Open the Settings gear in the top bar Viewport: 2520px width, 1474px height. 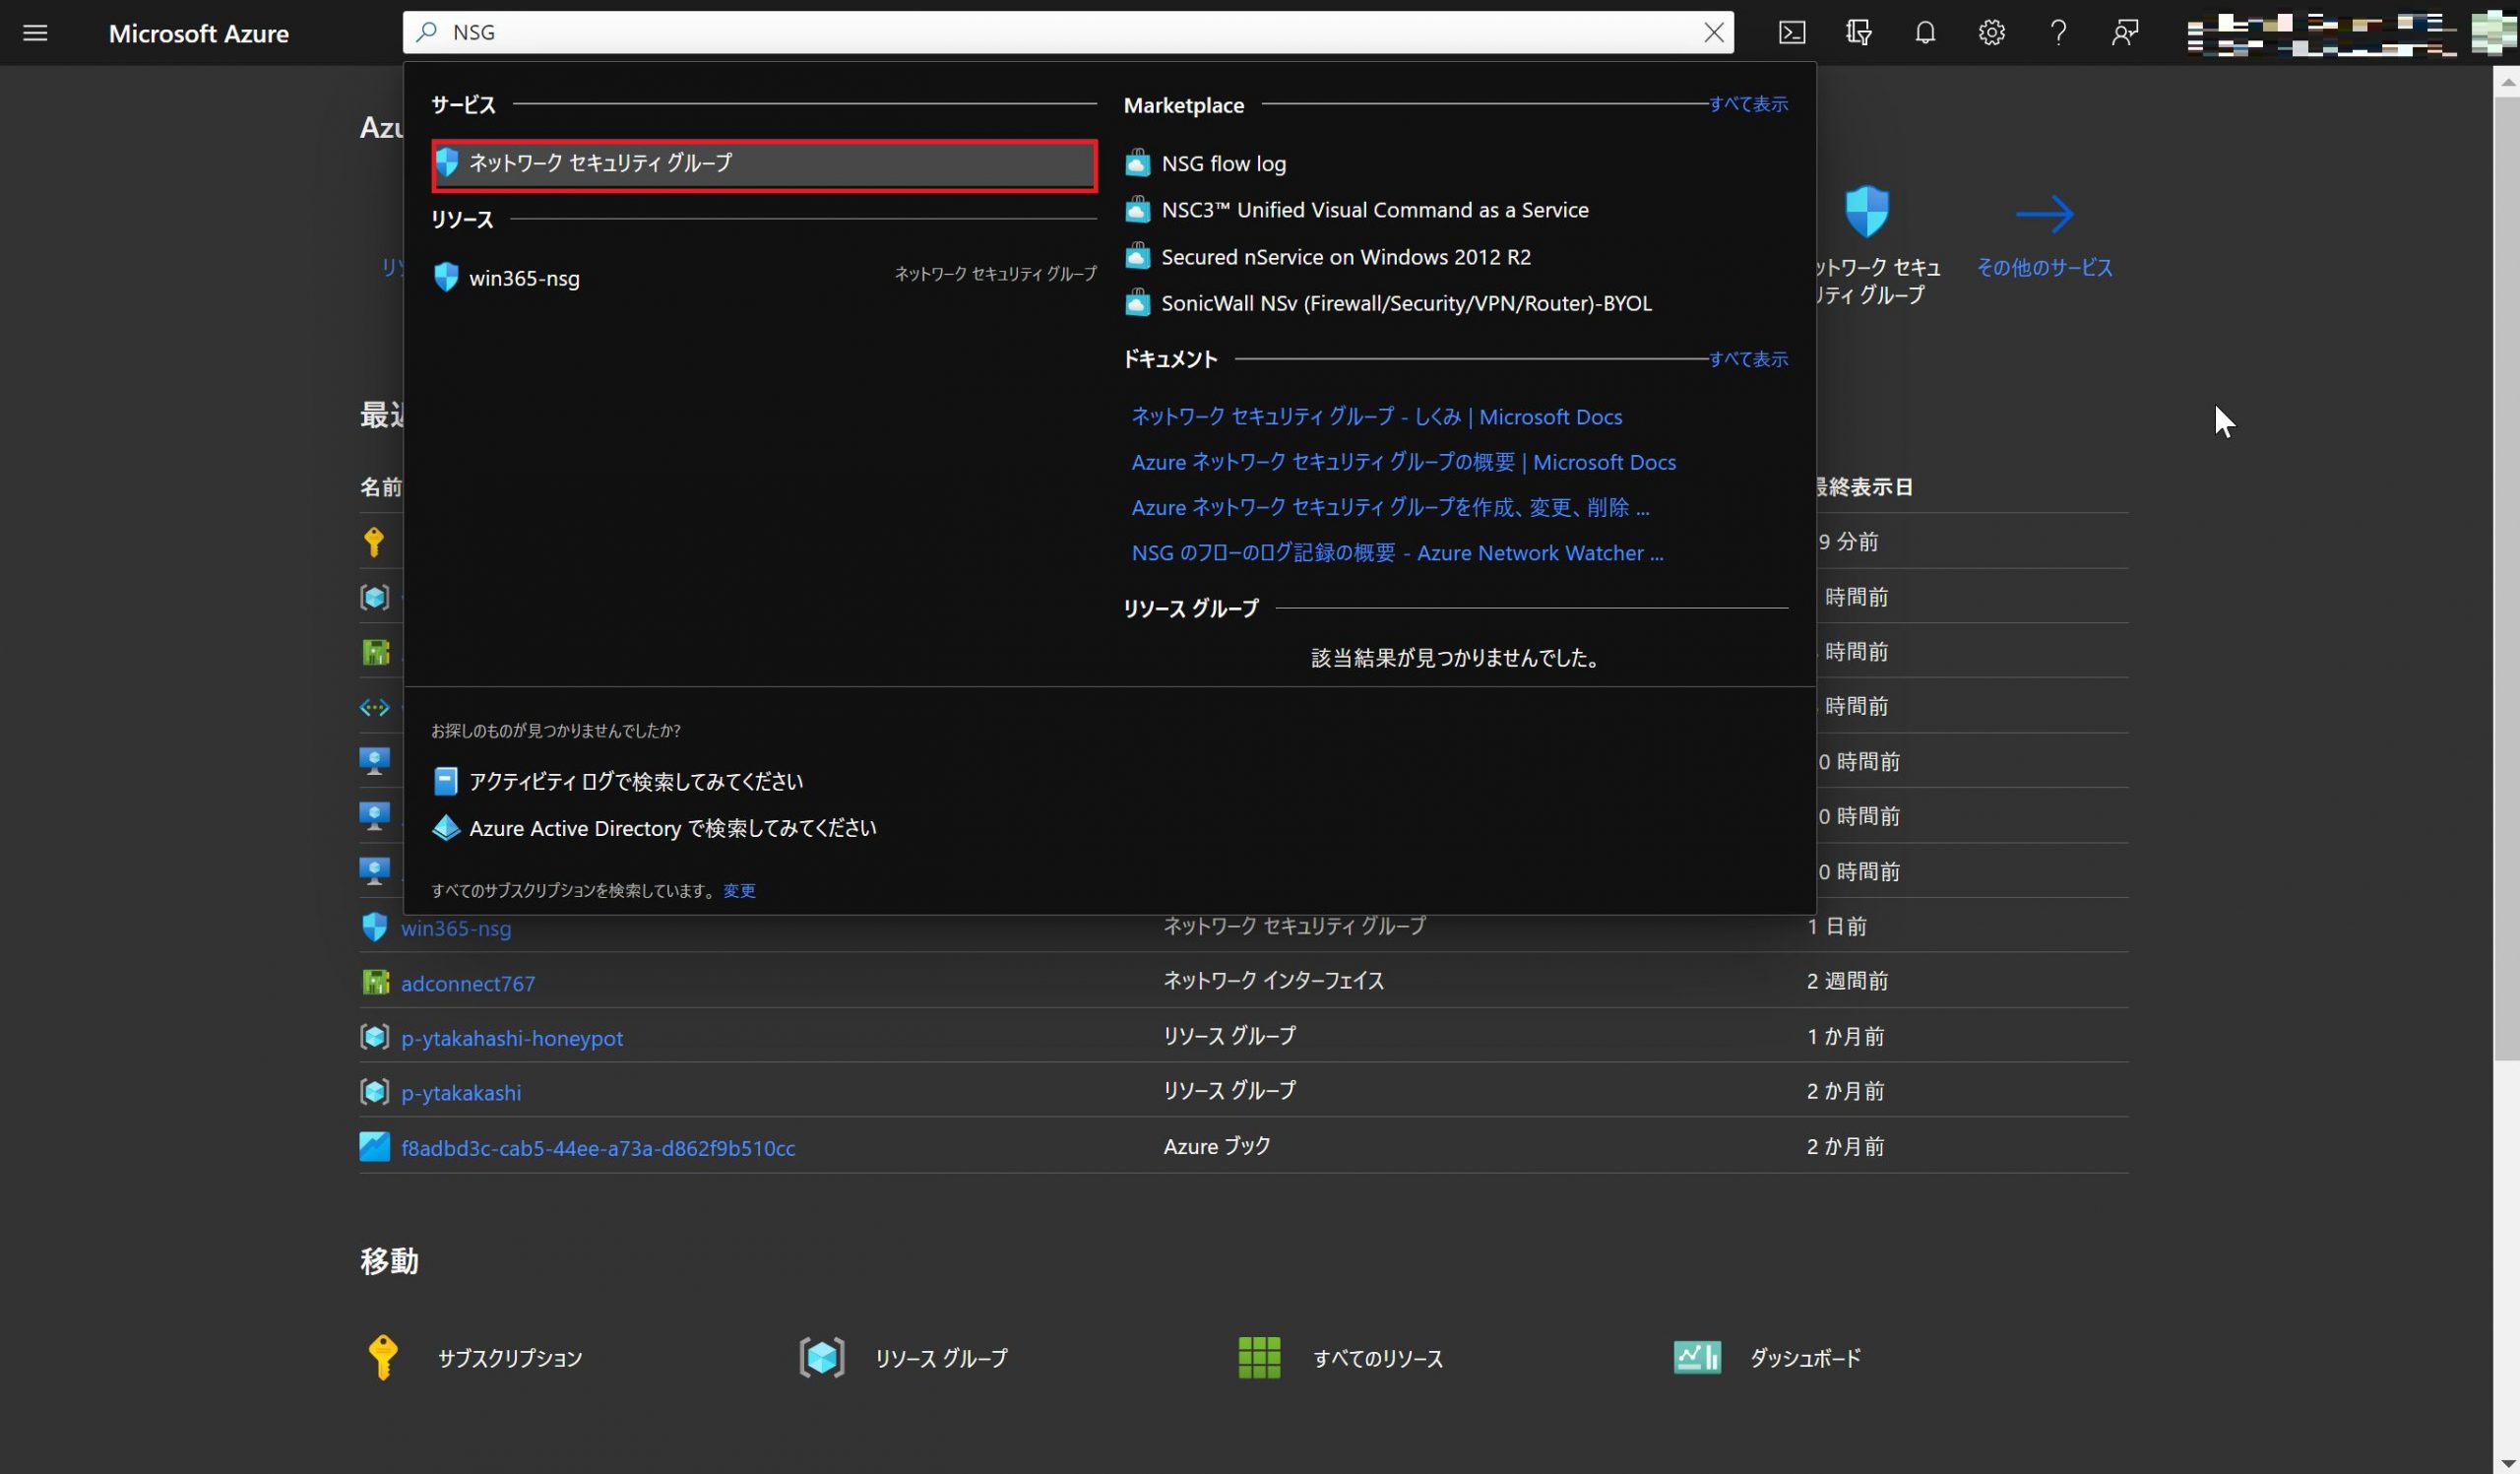click(x=1991, y=33)
